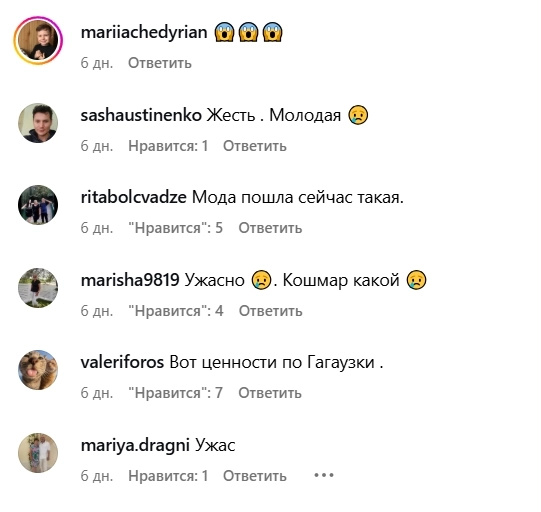This screenshot has height=512, width=541.
Task: Open marisha9819 username link
Action: pos(130,280)
